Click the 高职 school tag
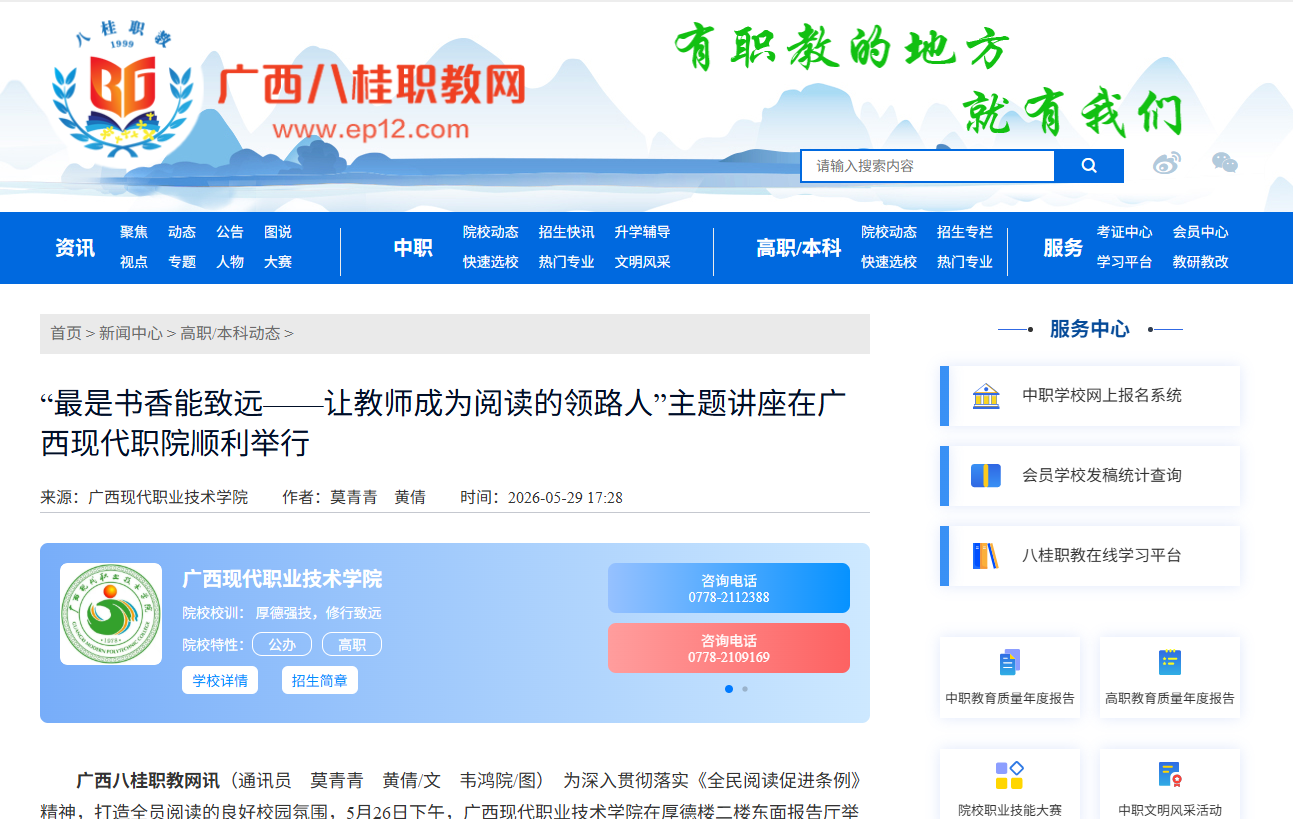 tap(352, 645)
